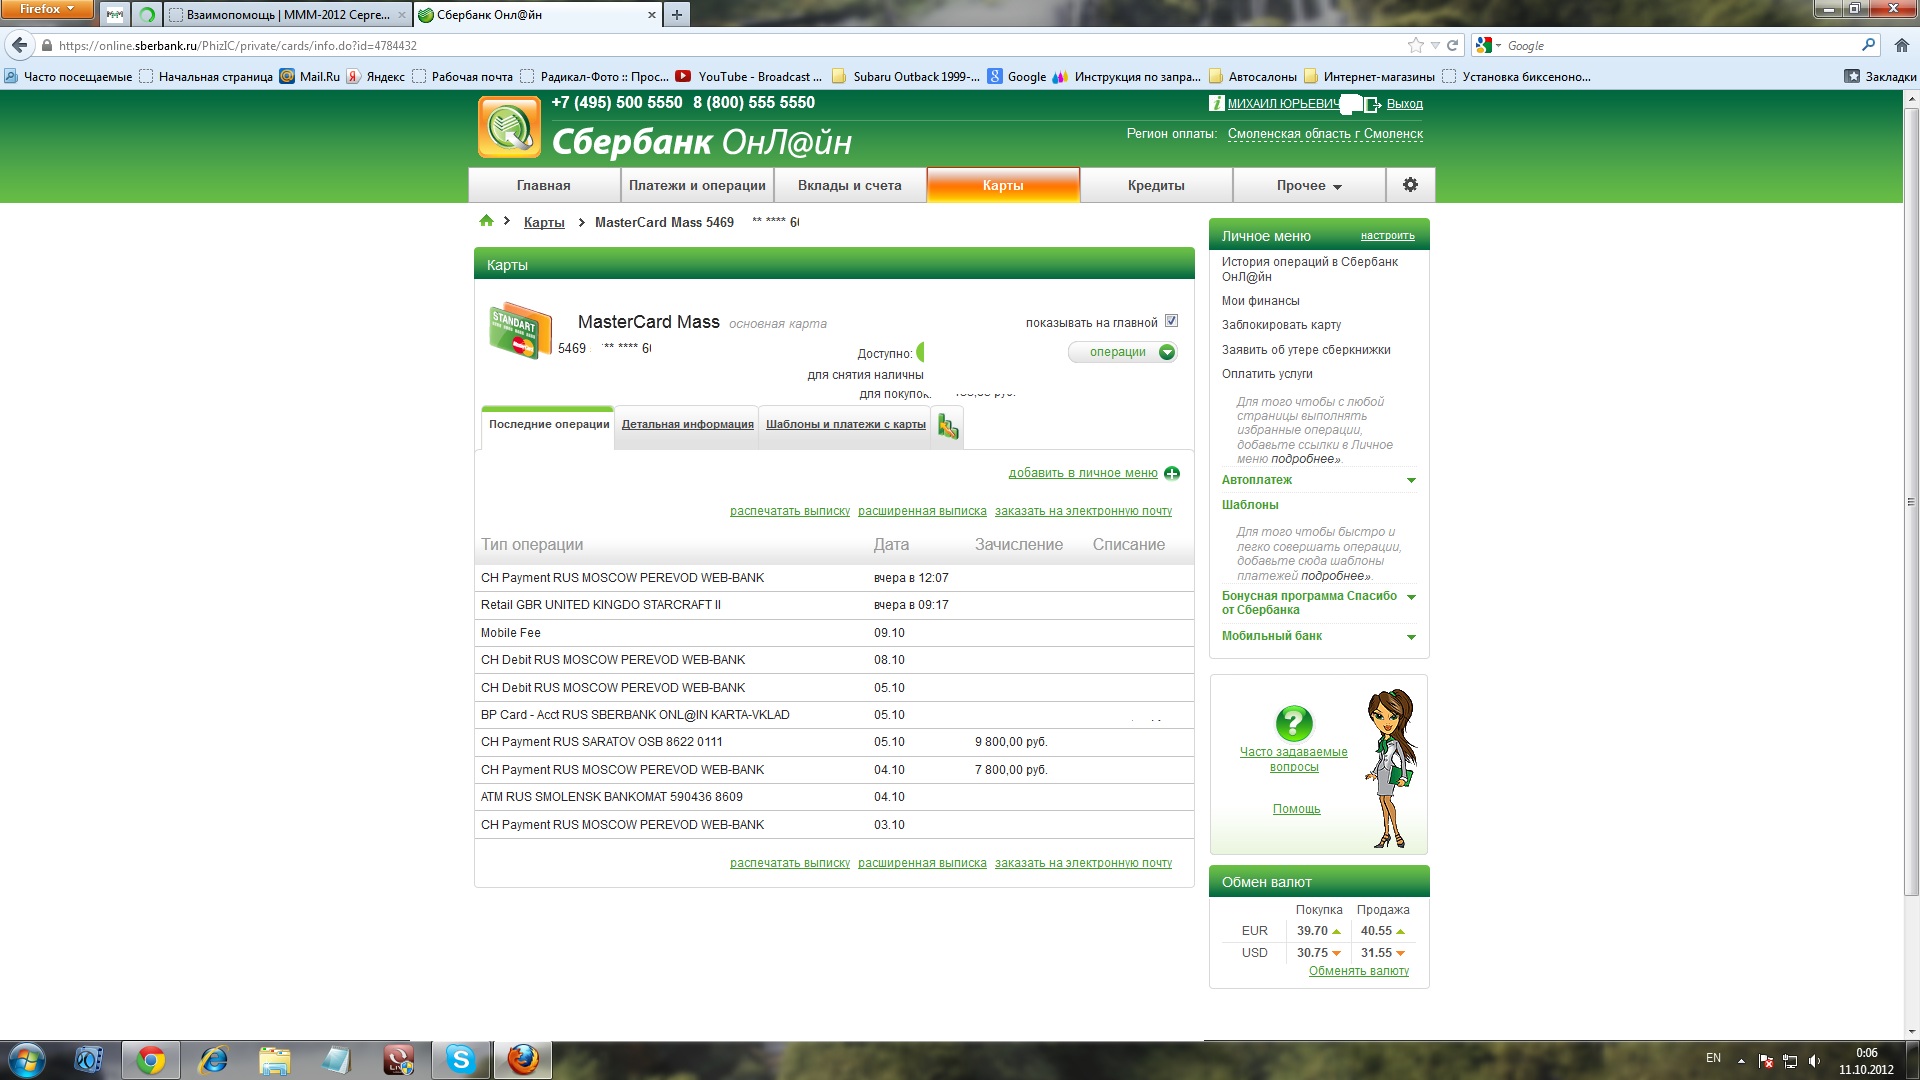Open Вклады и счета menu tab
The width and height of the screenshot is (1920, 1080).
point(850,185)
